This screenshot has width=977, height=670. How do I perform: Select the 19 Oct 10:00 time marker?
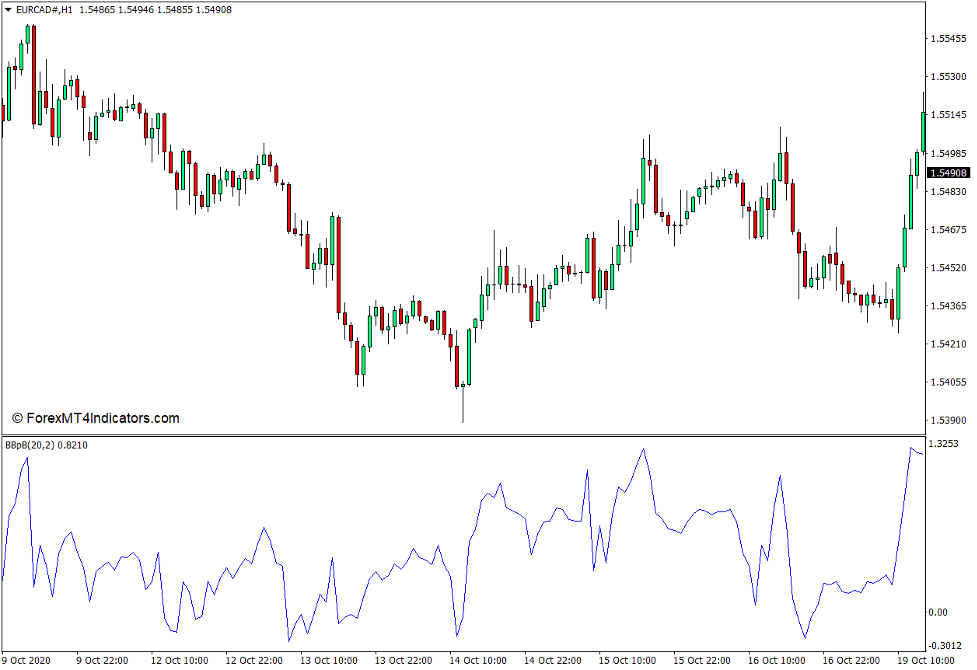coord(927,660)
